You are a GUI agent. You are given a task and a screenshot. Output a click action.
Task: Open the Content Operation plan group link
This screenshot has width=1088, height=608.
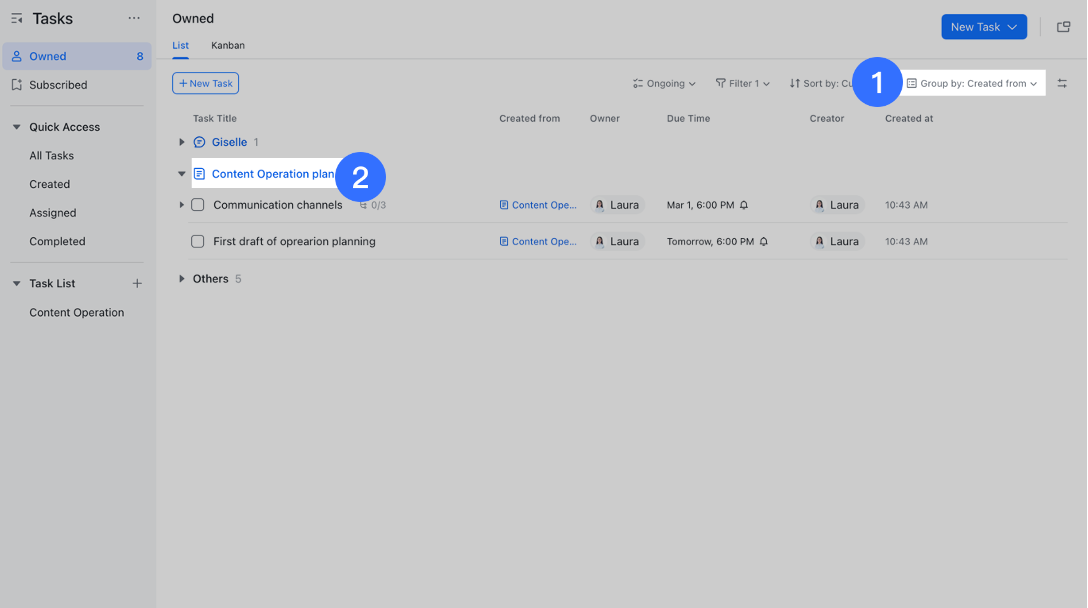272,174
